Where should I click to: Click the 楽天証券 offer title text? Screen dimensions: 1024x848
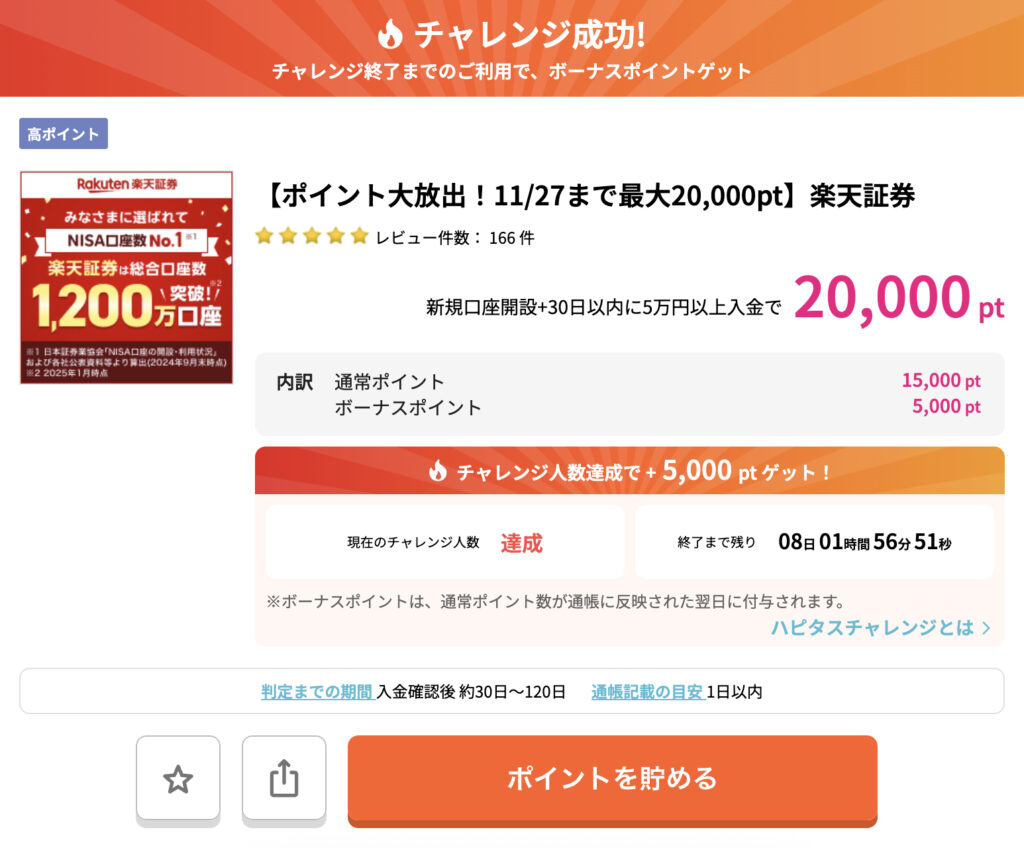click(x=588, y=196)
